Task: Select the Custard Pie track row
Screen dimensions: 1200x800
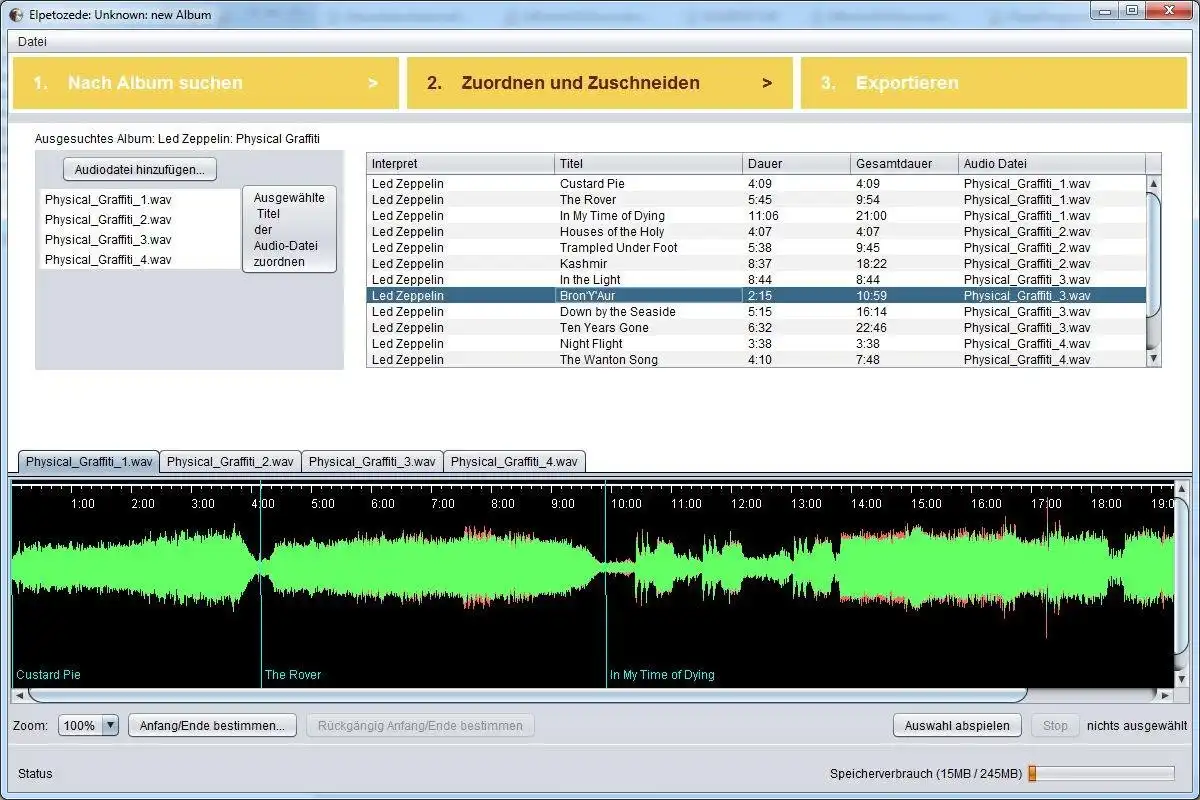Action: [x=756, y=184]
